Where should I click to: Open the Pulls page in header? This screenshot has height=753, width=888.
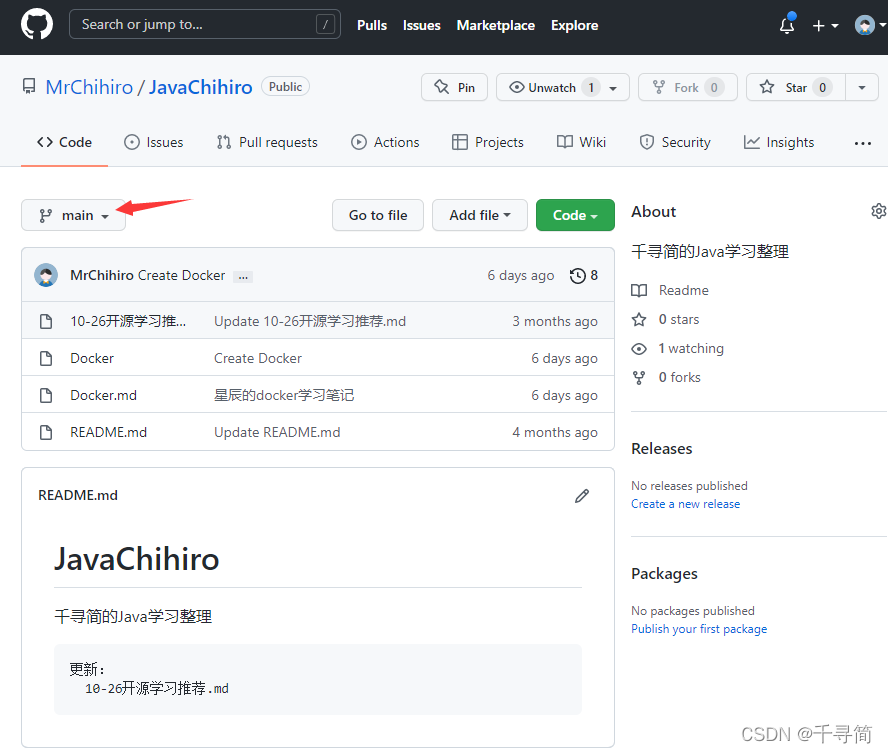(x=372, y=25)
